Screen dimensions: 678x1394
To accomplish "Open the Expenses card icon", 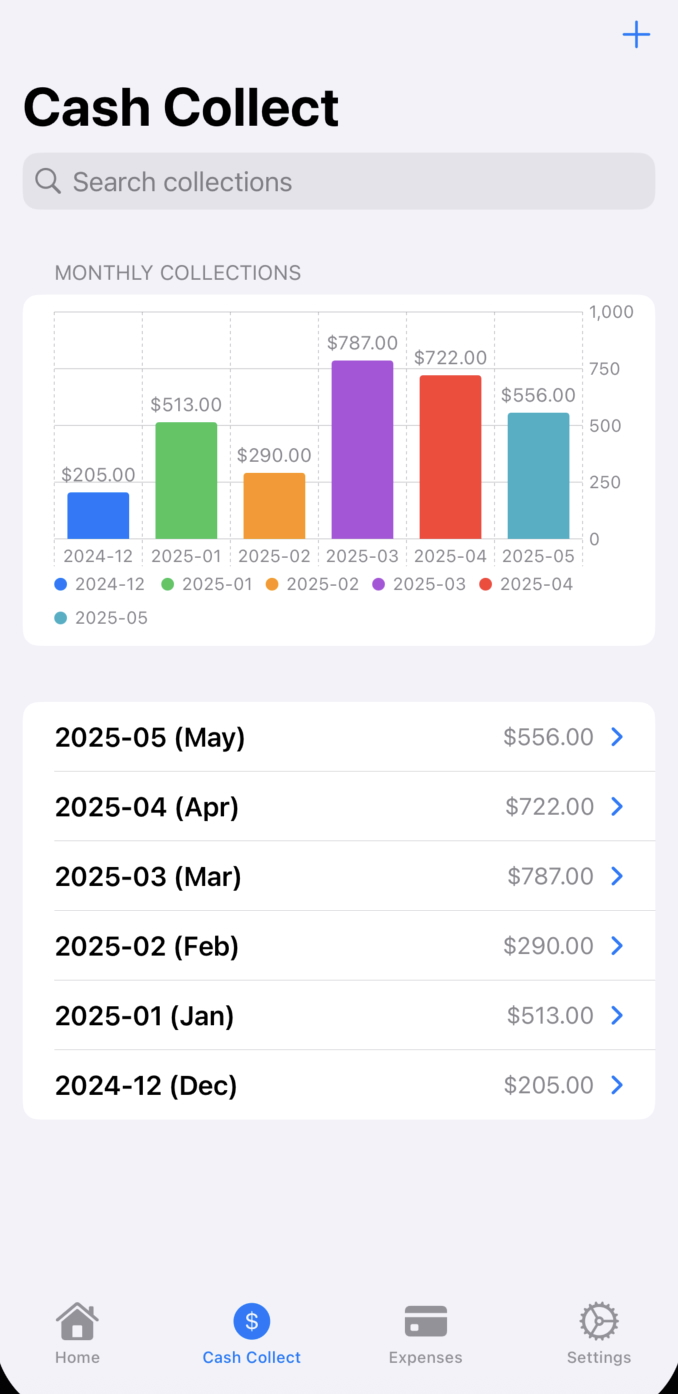I will click(x=426, y=1321).
